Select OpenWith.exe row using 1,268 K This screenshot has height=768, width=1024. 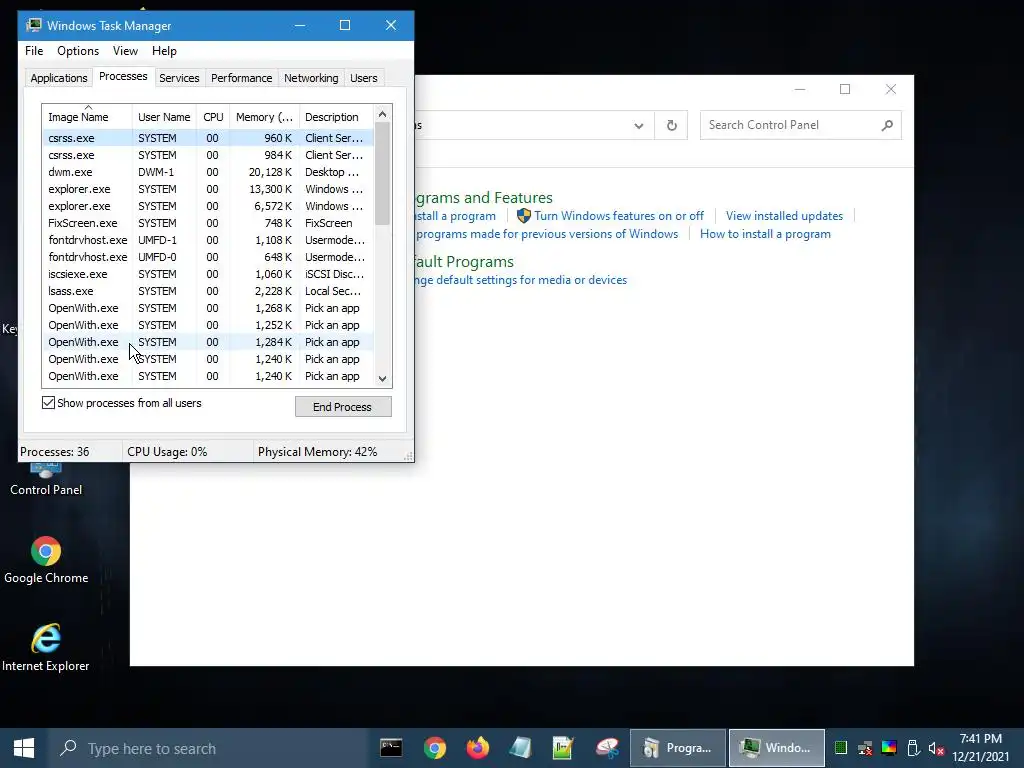tap(208, 308)
